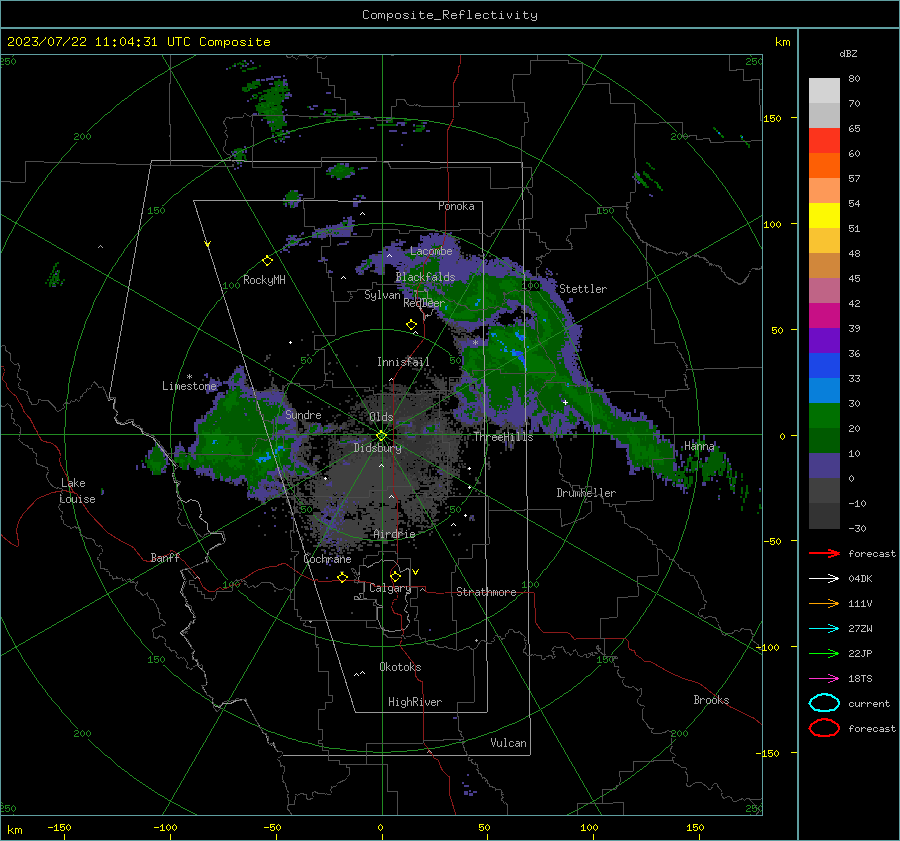Click the white 04DK arrow in legend

point(824,578)
